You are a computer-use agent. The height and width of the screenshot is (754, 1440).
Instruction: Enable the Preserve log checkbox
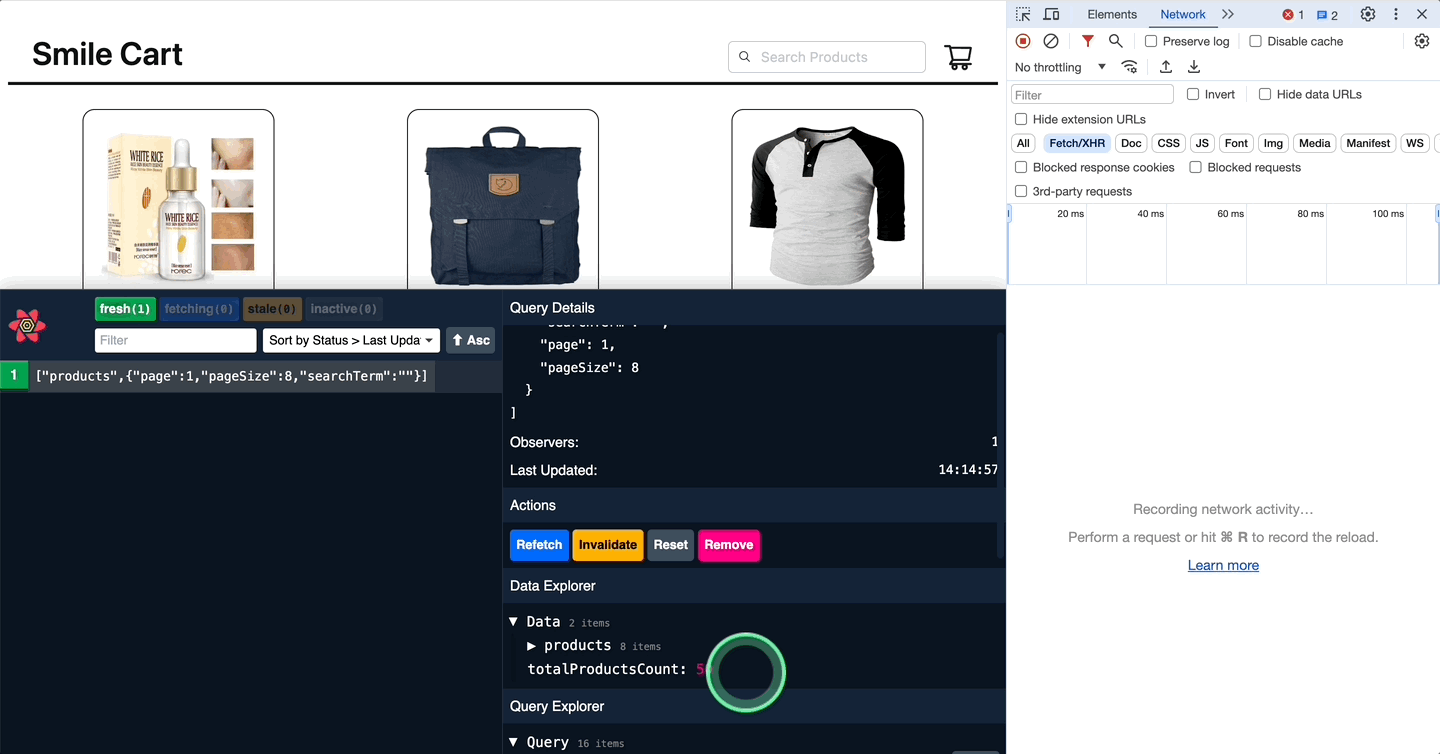pos(1151,41)
